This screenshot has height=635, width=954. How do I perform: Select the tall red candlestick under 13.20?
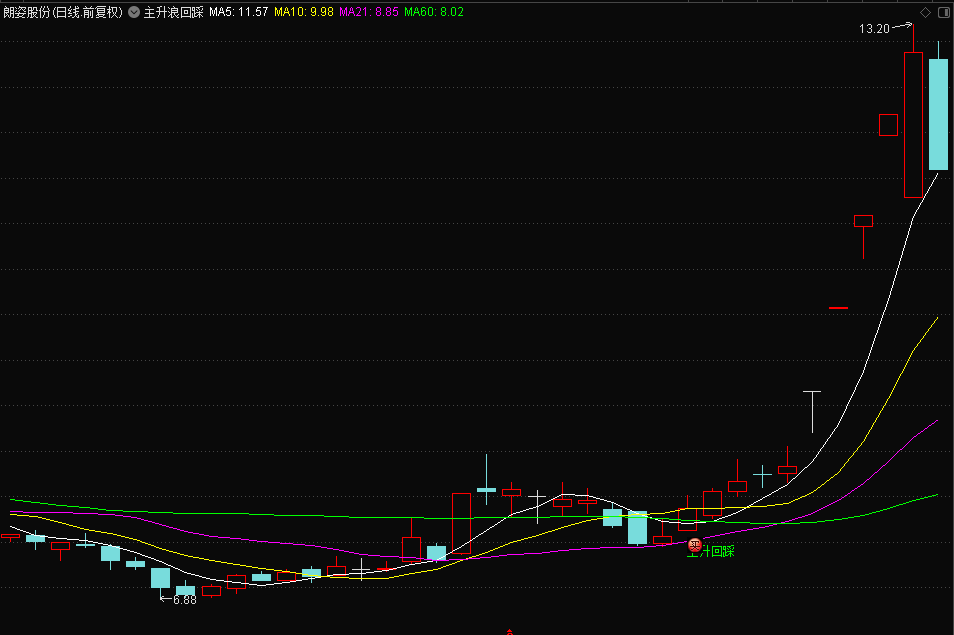tap(913, 125)
